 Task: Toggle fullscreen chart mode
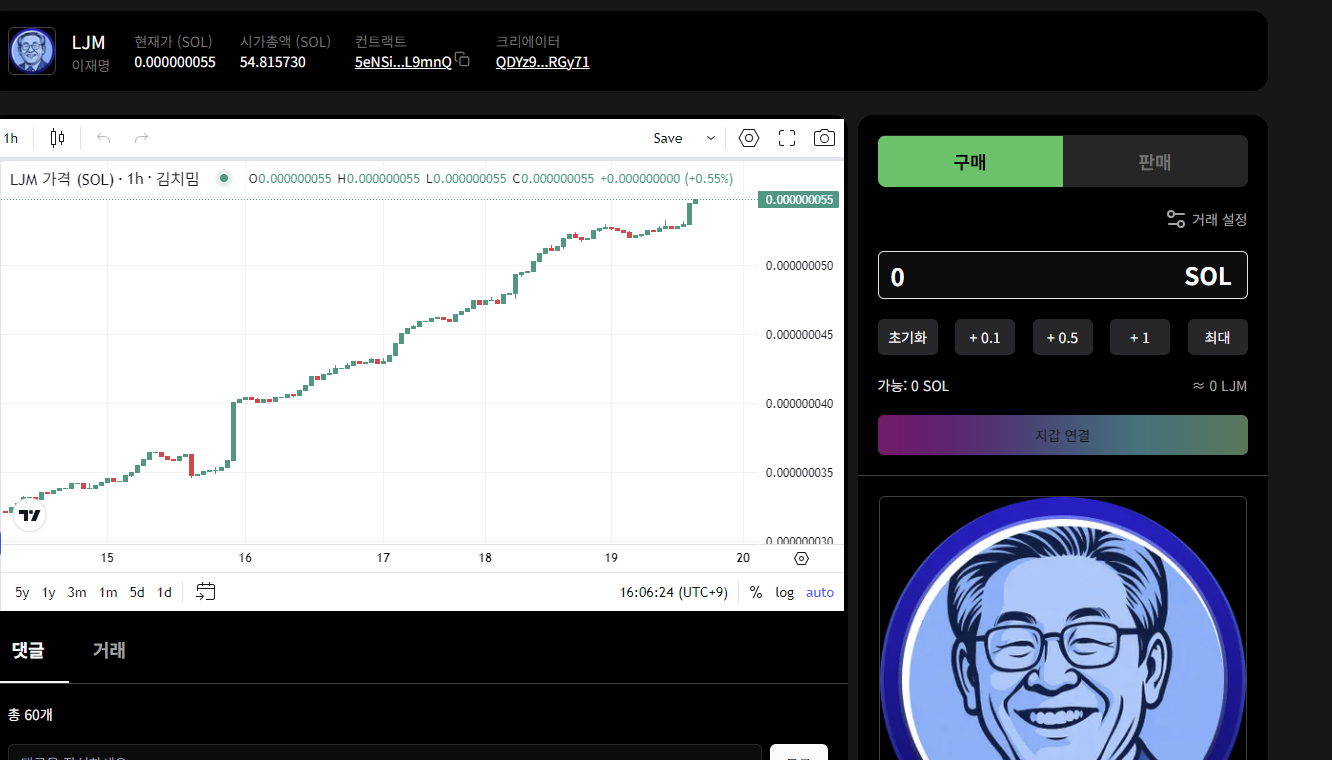click(x=787, y=138)
